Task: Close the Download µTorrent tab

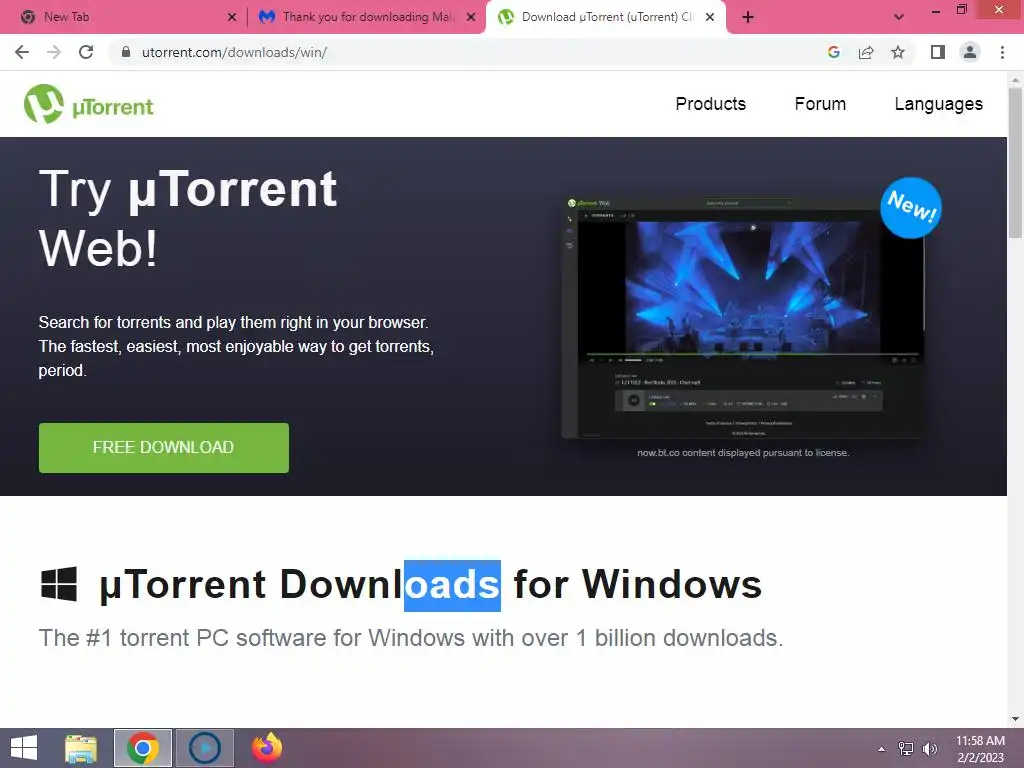Action: tap(710, 17)
